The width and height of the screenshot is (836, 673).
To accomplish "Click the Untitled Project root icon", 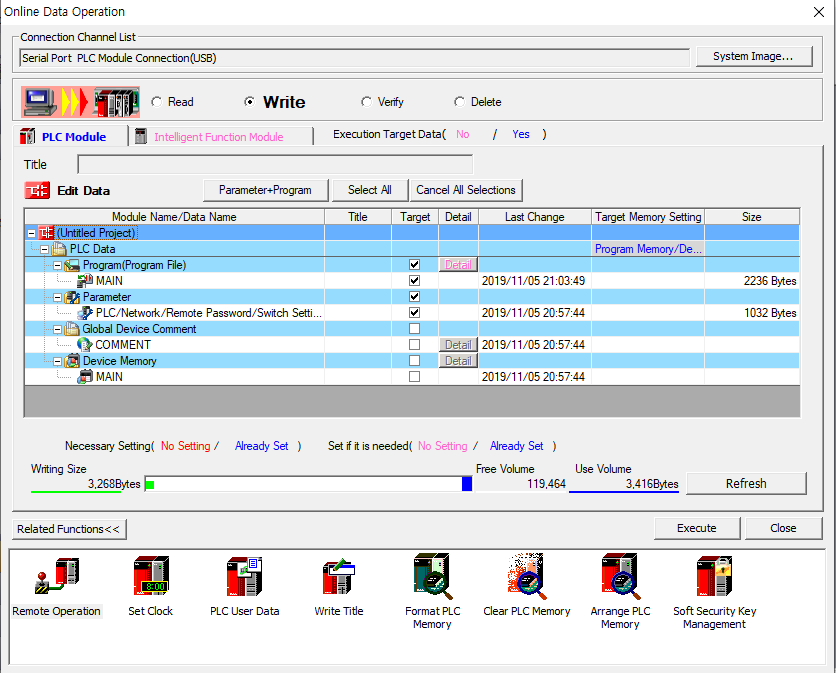I will click(x=46, y=233).
